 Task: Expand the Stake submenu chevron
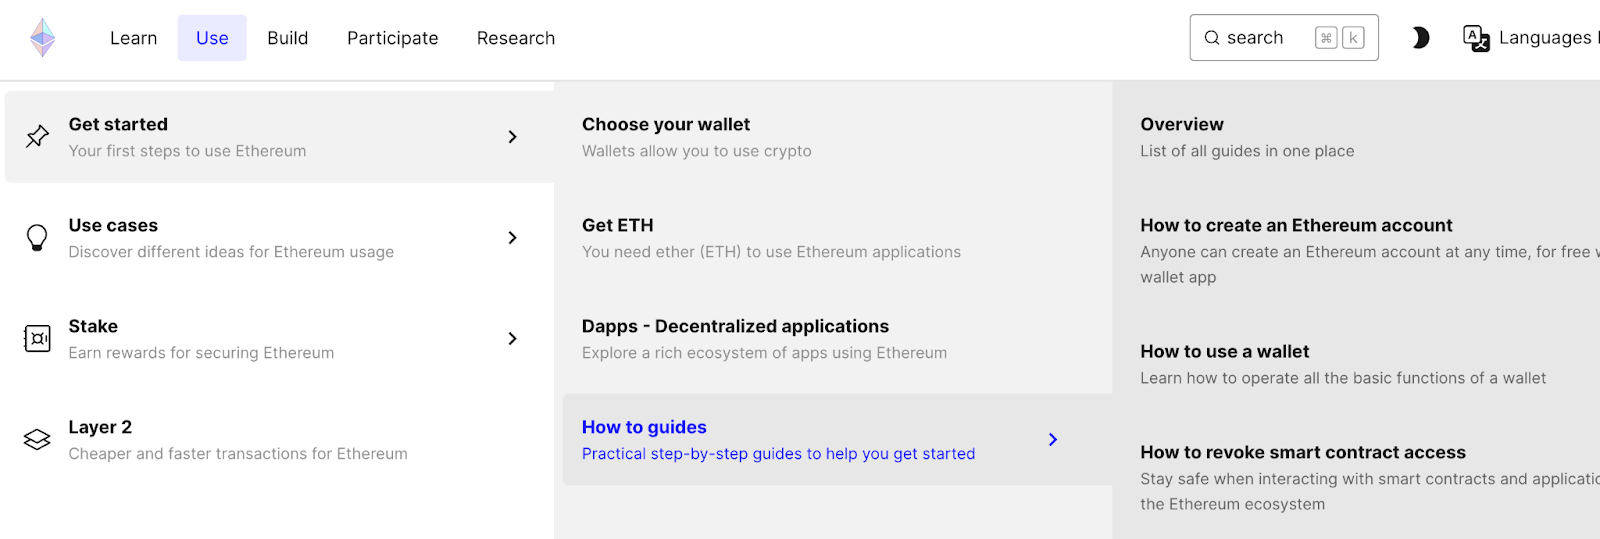512,339
